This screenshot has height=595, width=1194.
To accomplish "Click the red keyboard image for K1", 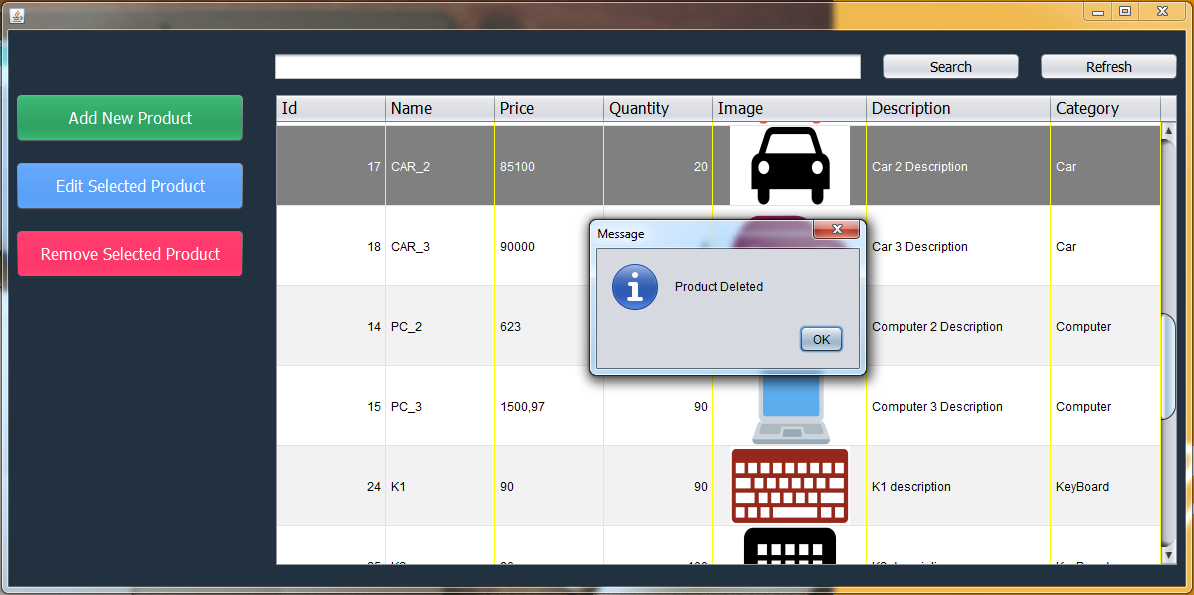I will coord(789,486).
